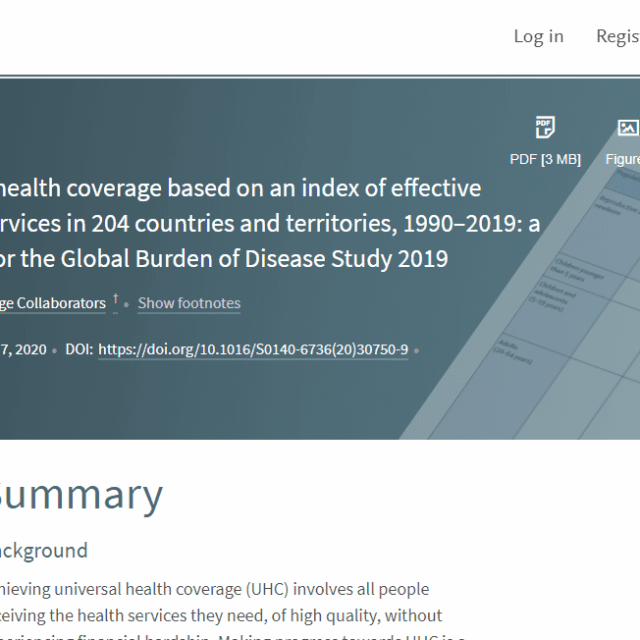The height and width of the screenshot is (640, 640).
Task: Click the 'Background' subsection heading
Action: (43, 550)
